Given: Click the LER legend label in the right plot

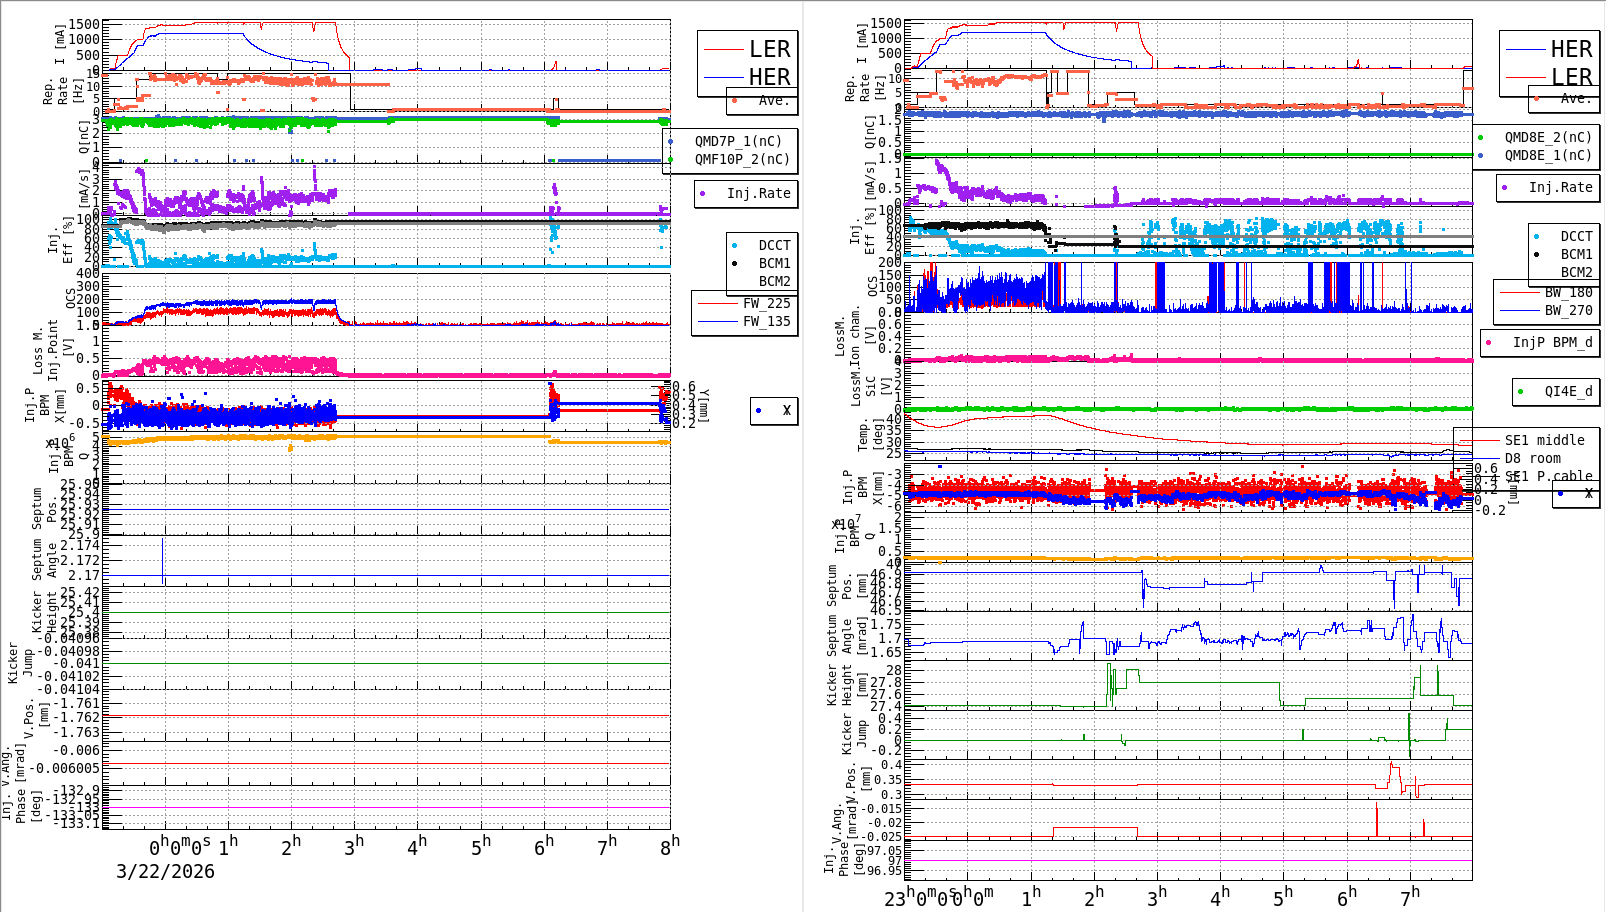Looking at the screenshot, I should click(1571, 77).
